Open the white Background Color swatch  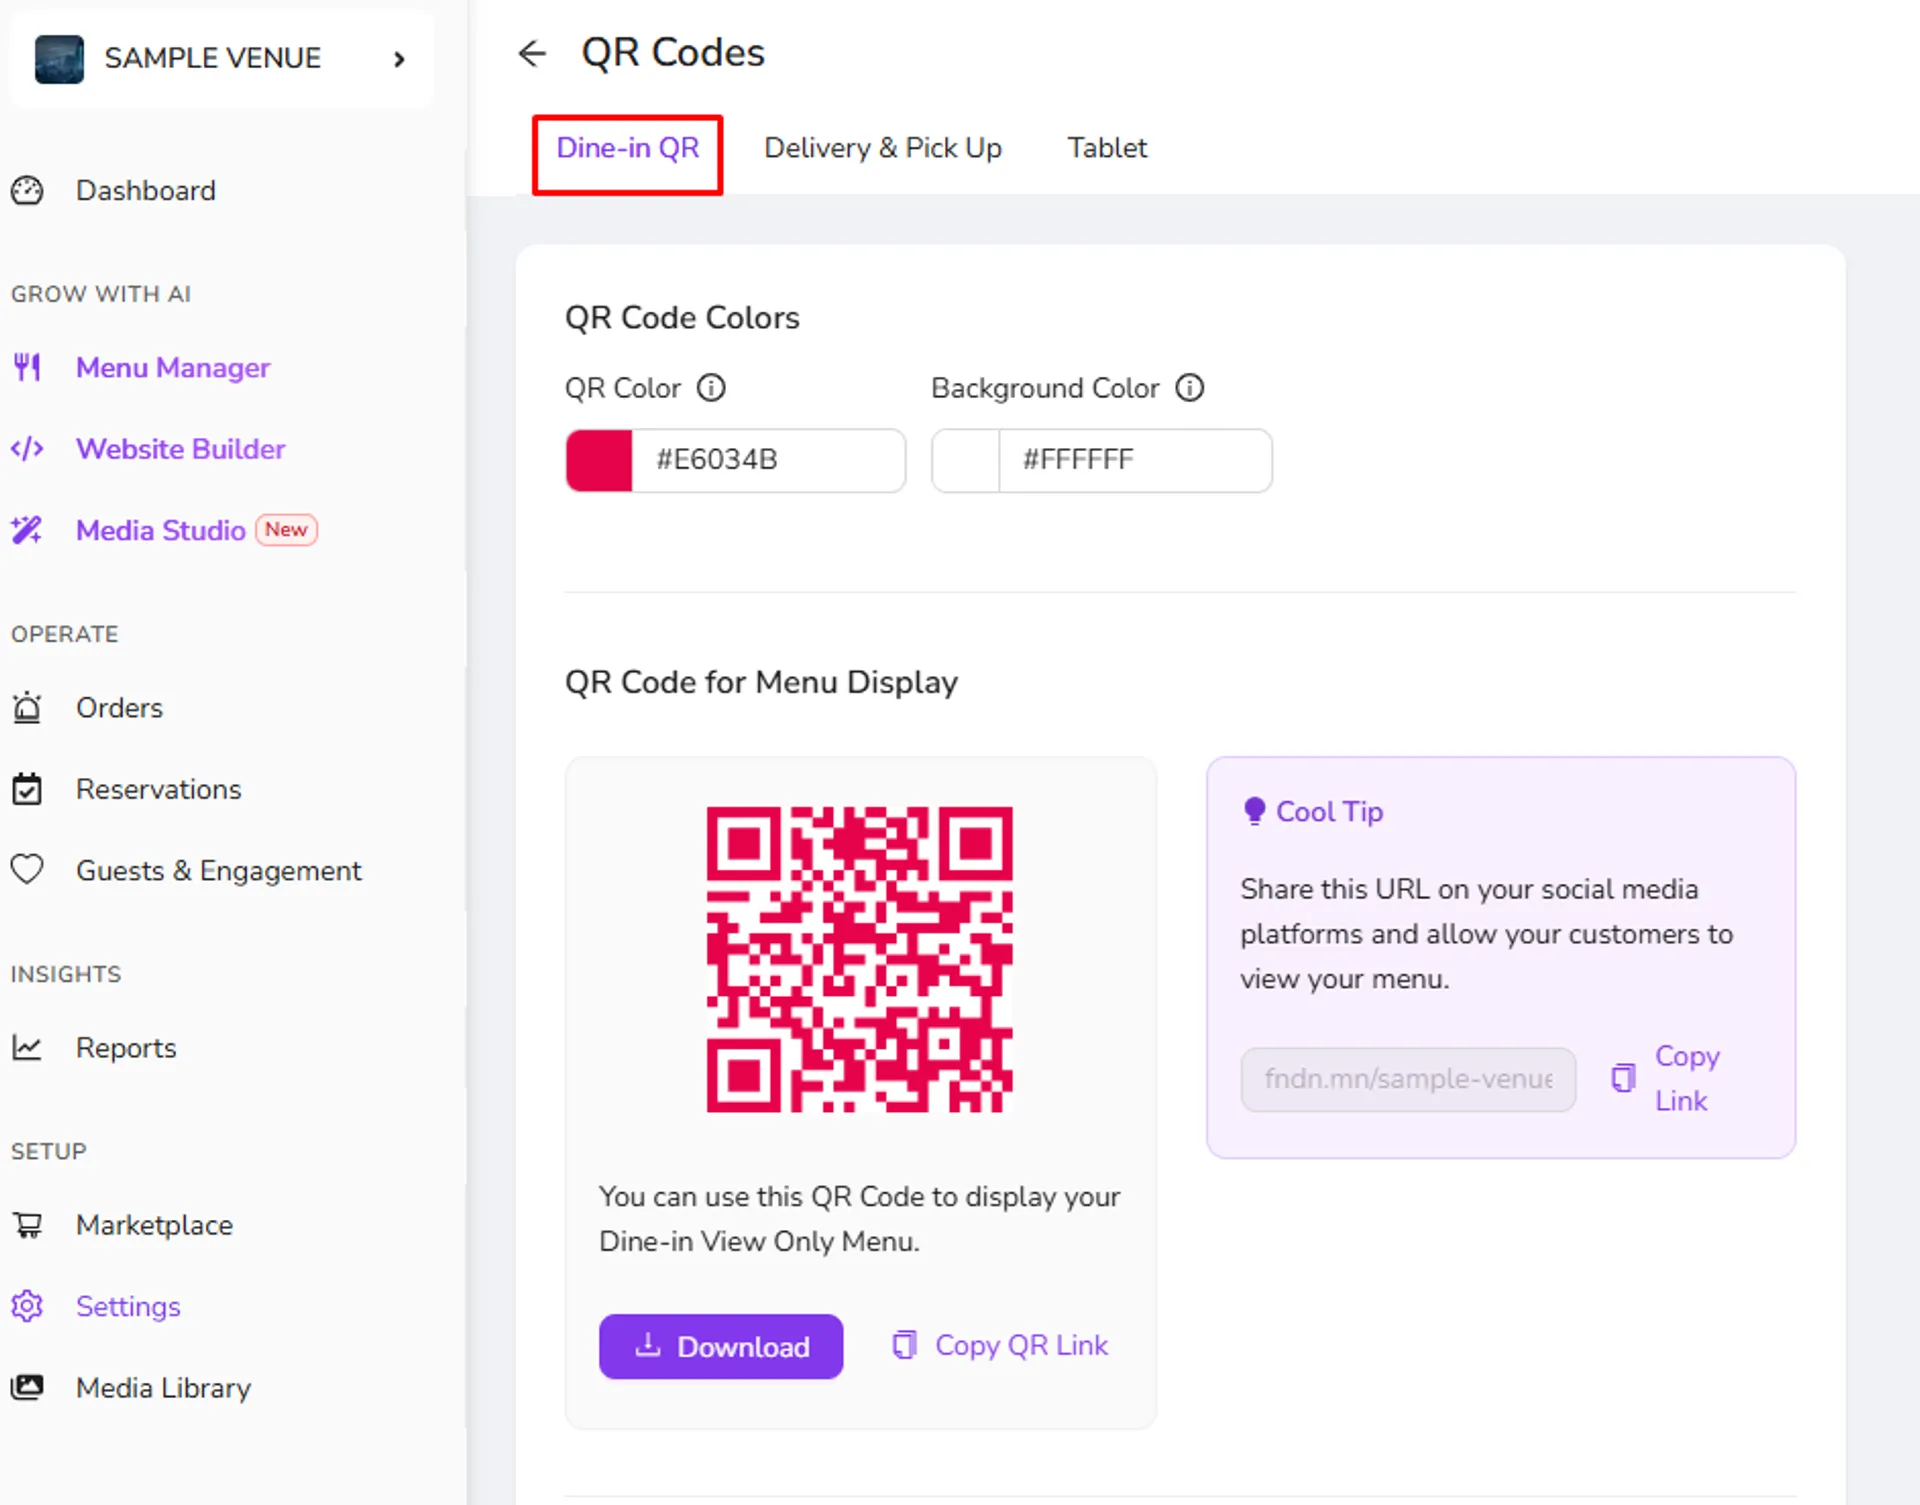click(966, 460)
